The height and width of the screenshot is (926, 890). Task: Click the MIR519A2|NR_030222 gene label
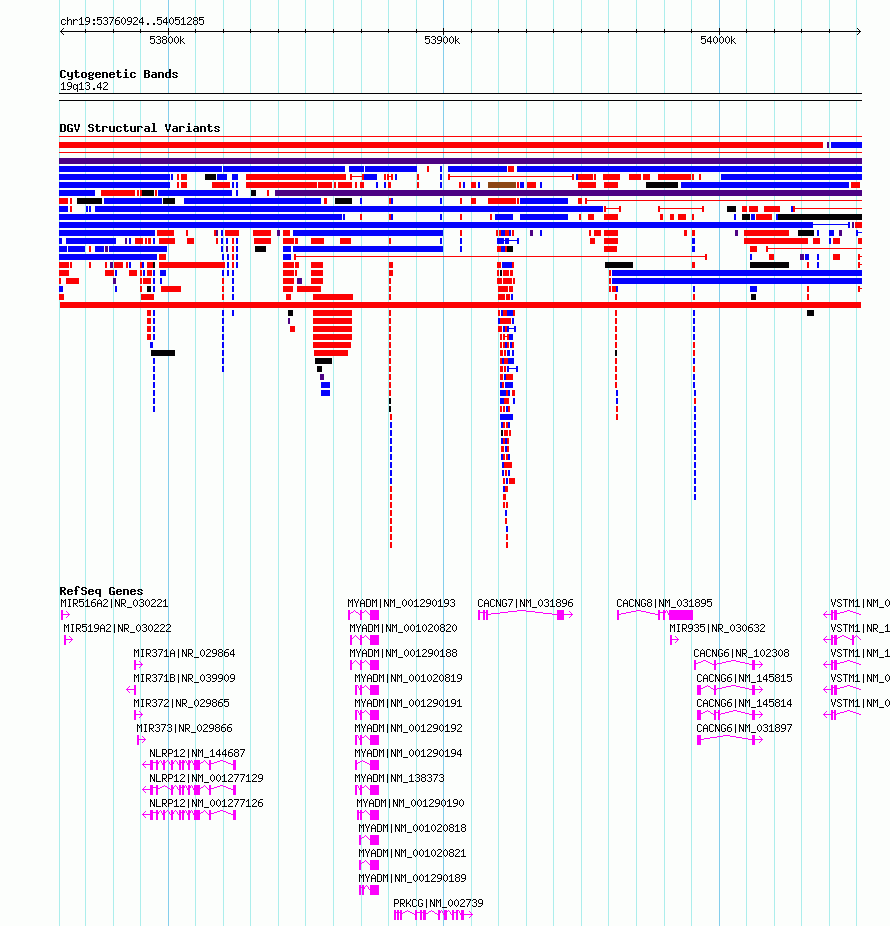(117, 628)
